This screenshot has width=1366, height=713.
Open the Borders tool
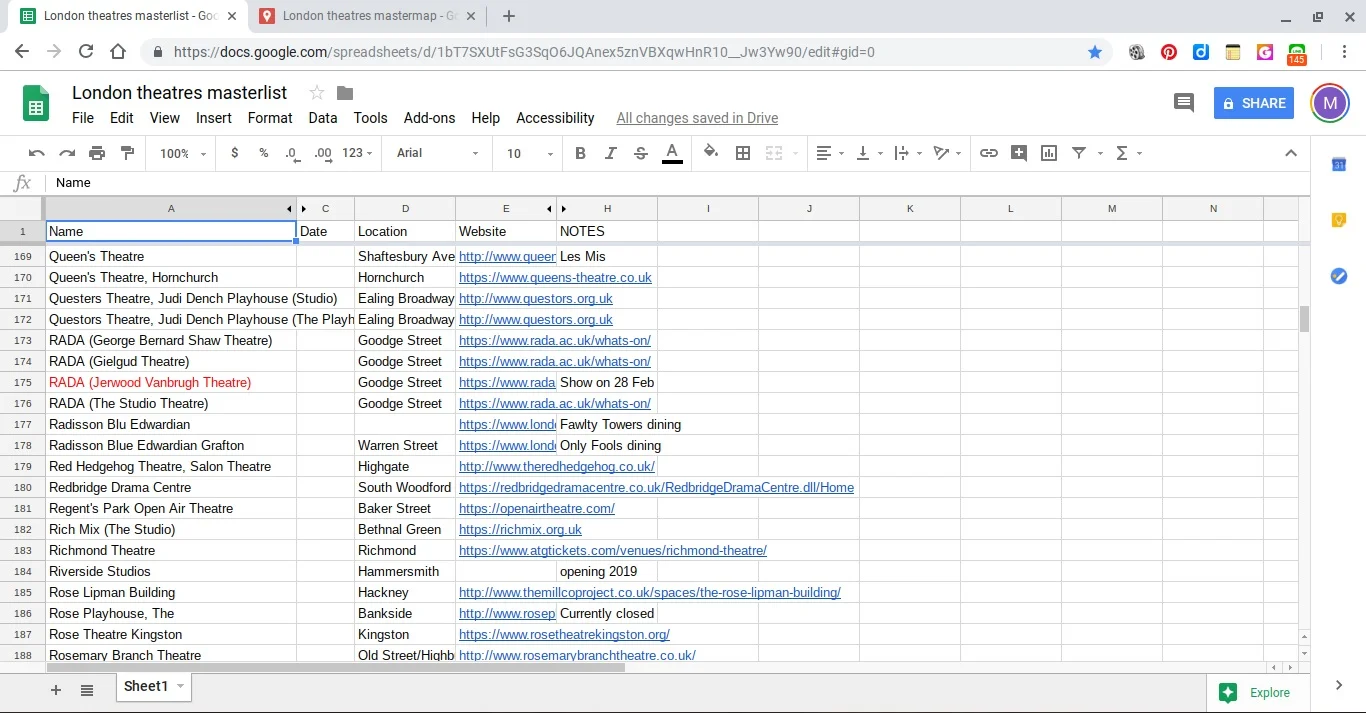click(743, 153)
